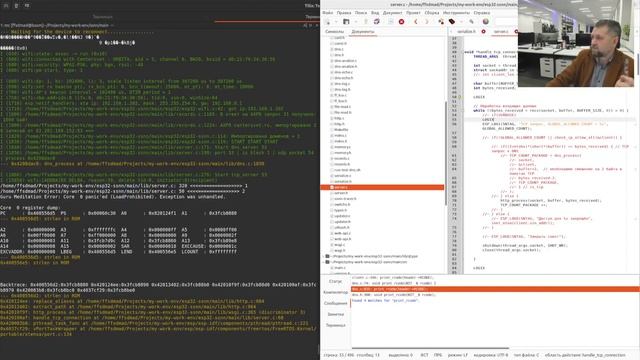Open the Заметки message tab

coord(336,314)
